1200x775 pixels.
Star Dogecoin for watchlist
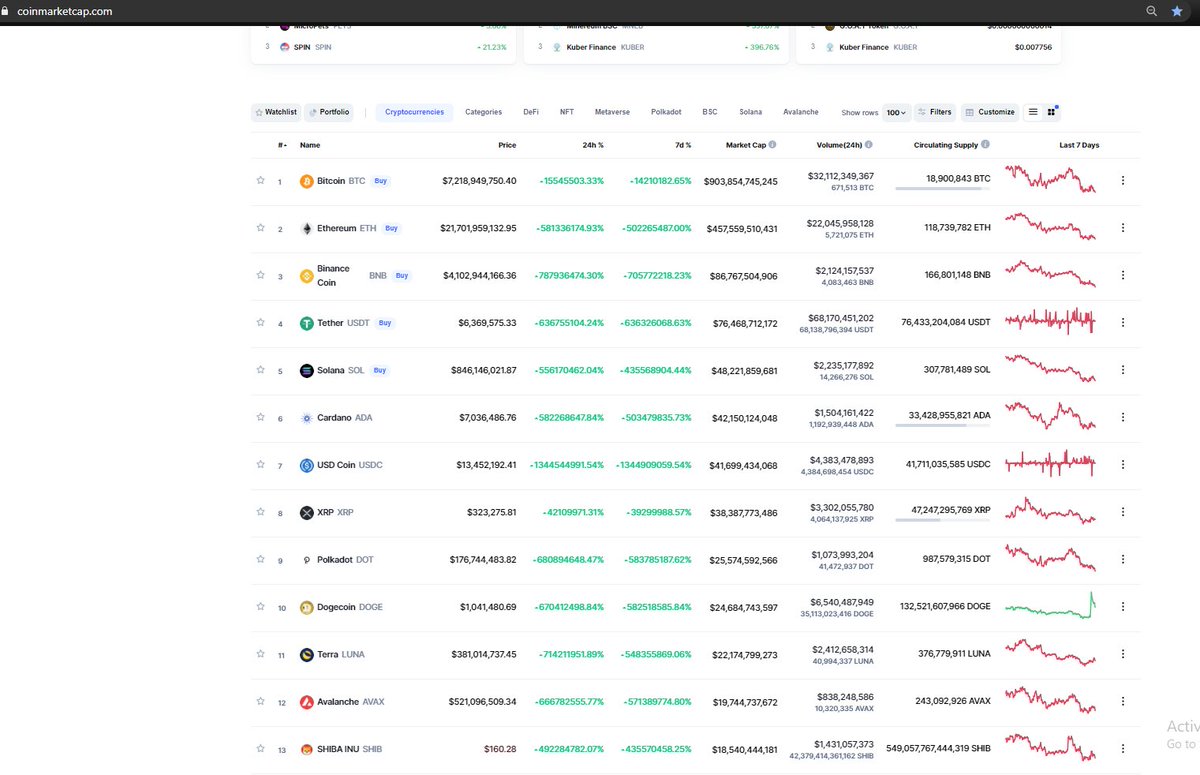pos(261,606)
